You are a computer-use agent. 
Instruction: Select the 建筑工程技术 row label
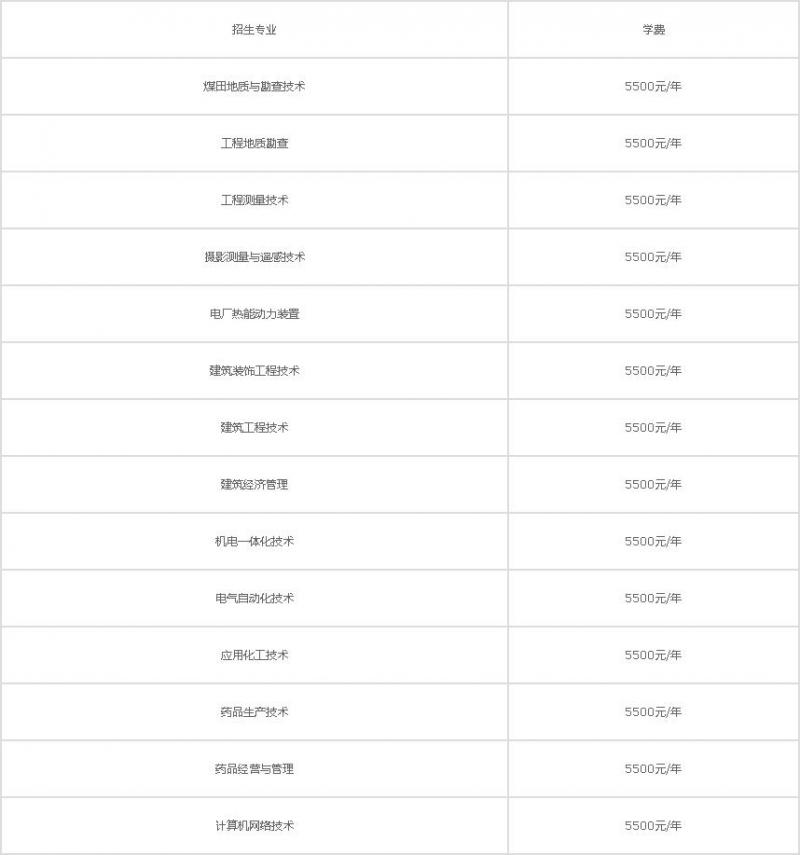254,428
